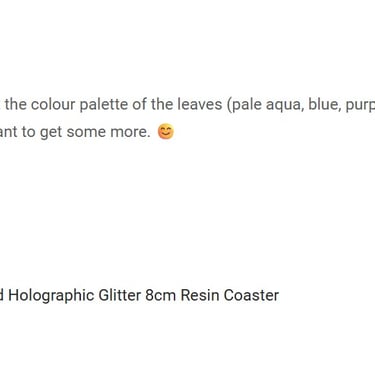Click "8cm" in the product title

[x=161, y=295]
